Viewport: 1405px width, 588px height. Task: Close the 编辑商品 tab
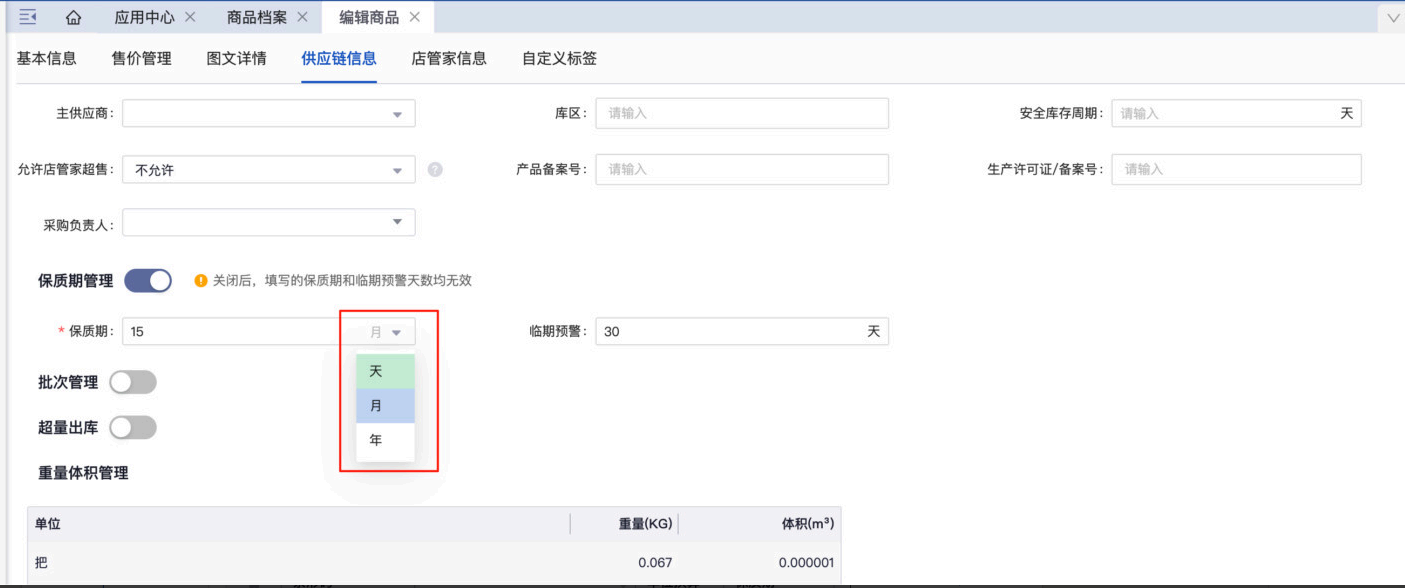(415, 17)
